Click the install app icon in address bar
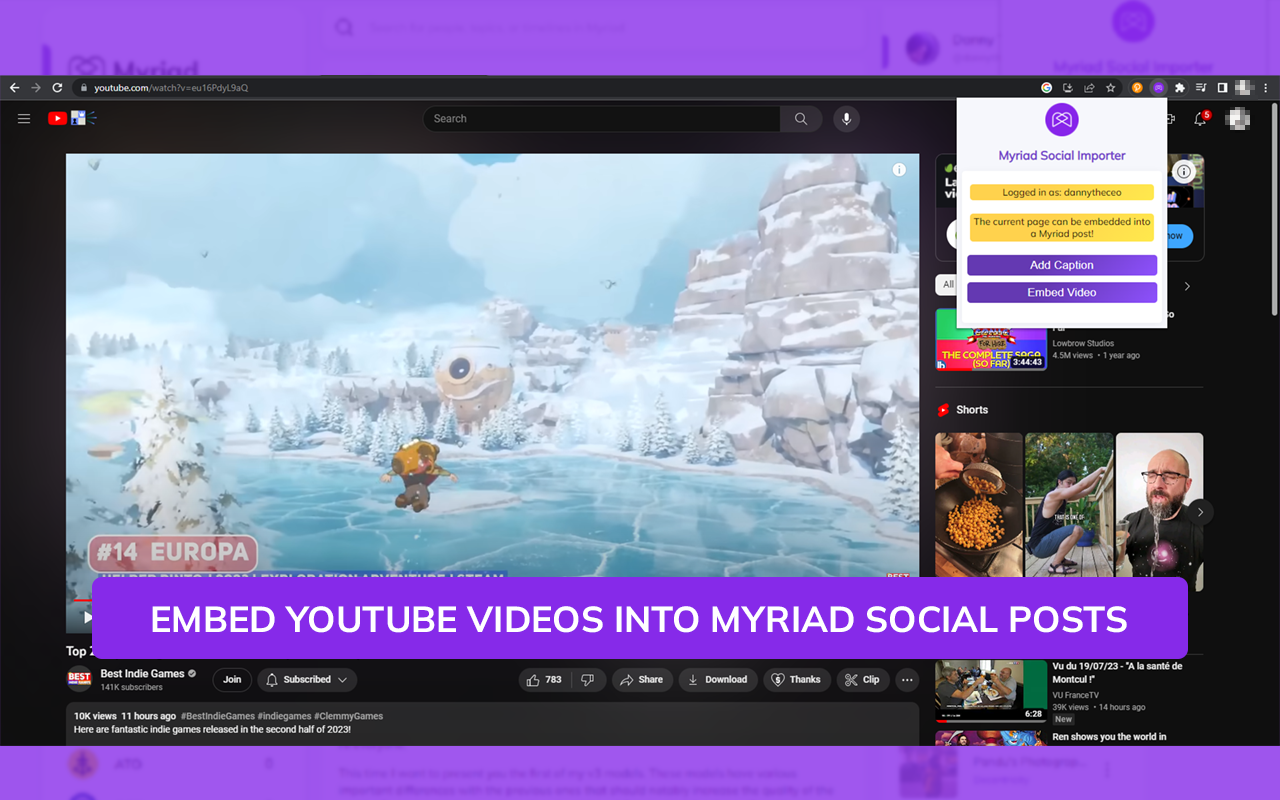 point(1067,88)
